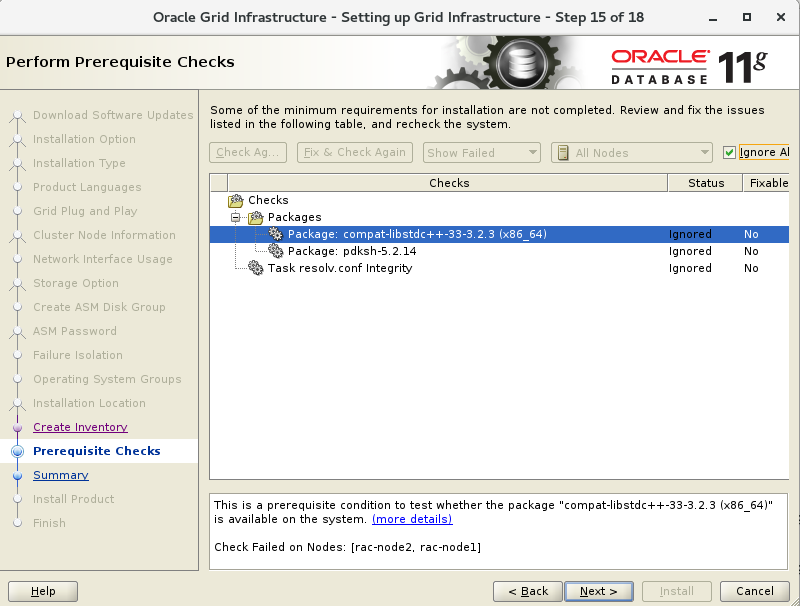Viewport: 800px width, 606px height.
Task: Click the Prerequisite Checks step bullet
Action: pos(17,451)
